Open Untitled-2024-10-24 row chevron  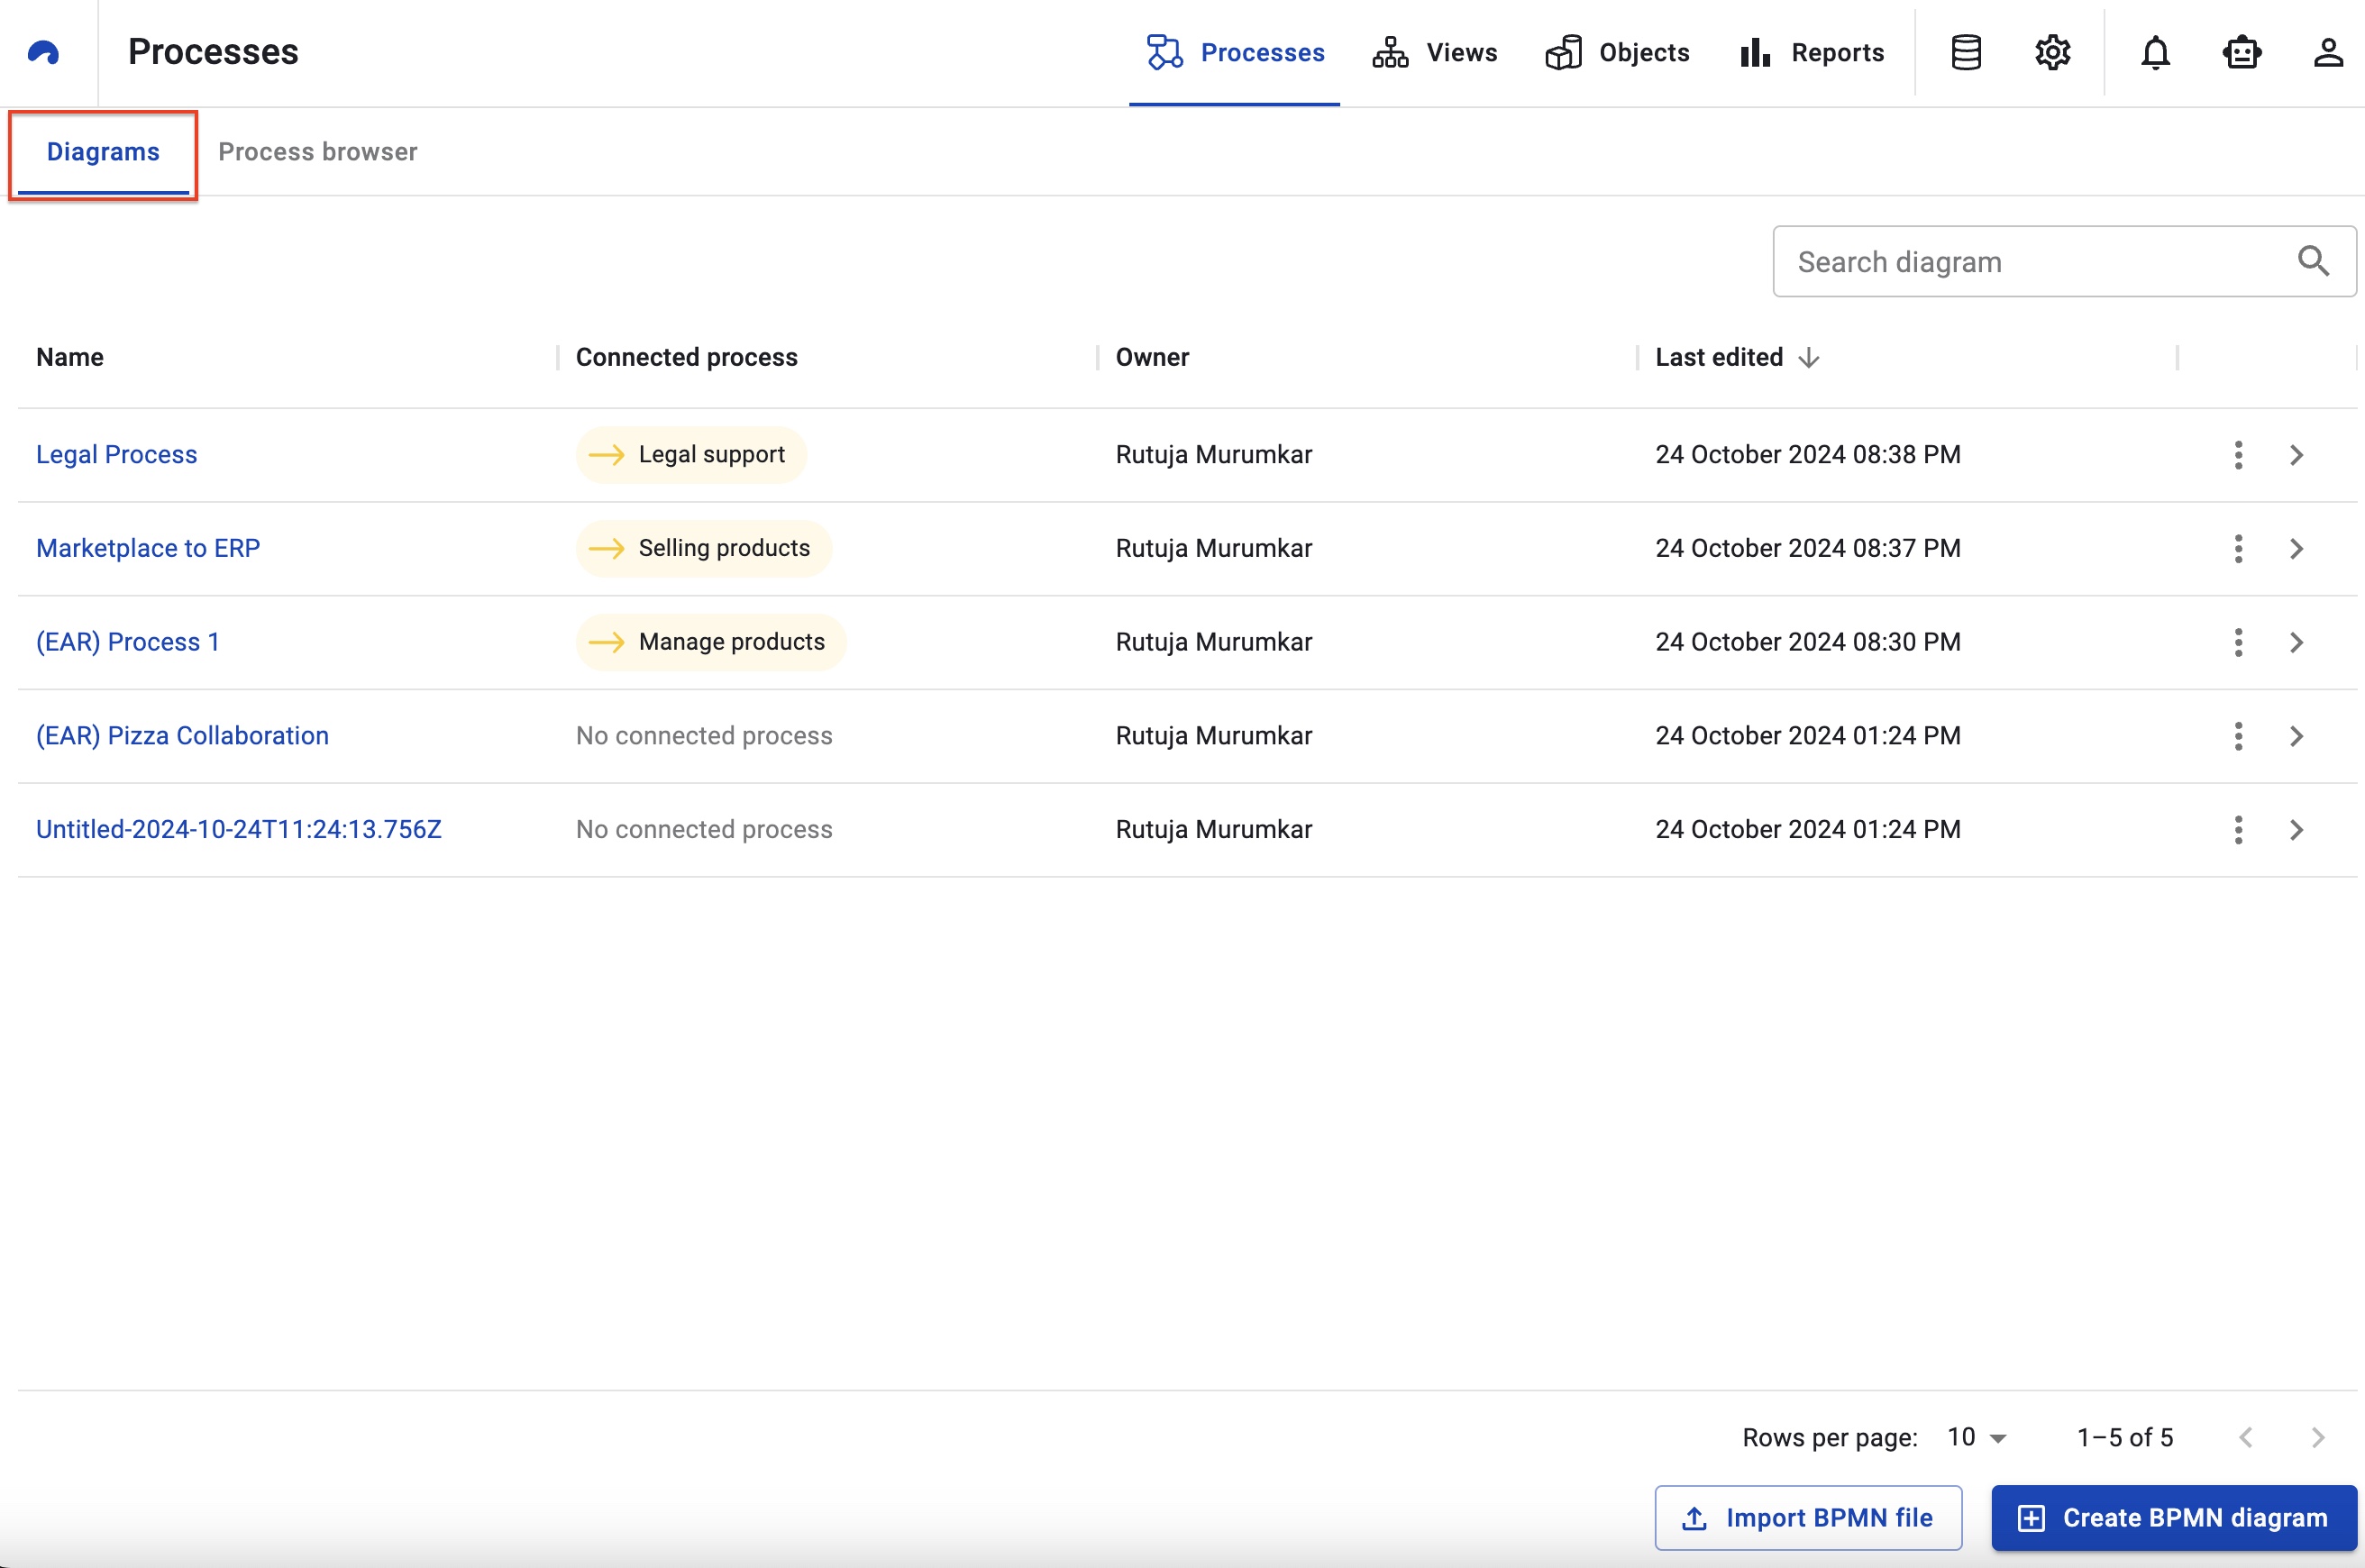pos(2297,830)
